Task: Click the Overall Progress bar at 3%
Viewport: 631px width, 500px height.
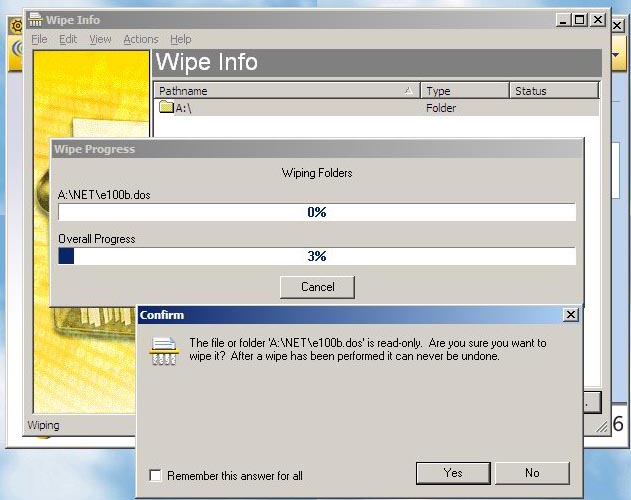Action: click(317, 256)
